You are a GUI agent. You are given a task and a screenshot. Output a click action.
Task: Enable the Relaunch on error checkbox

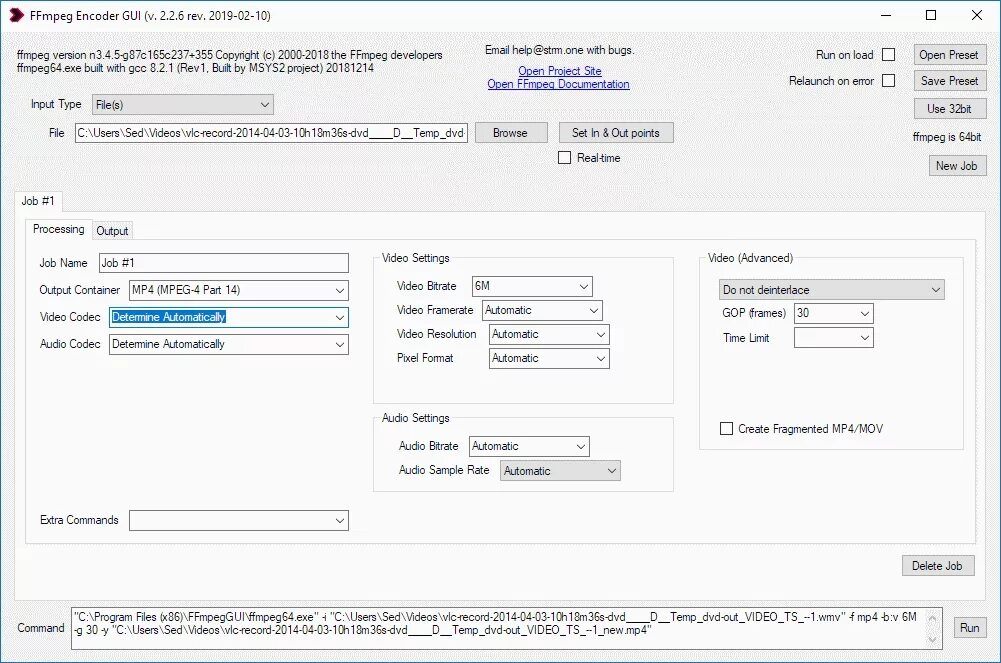click(888, 80)
